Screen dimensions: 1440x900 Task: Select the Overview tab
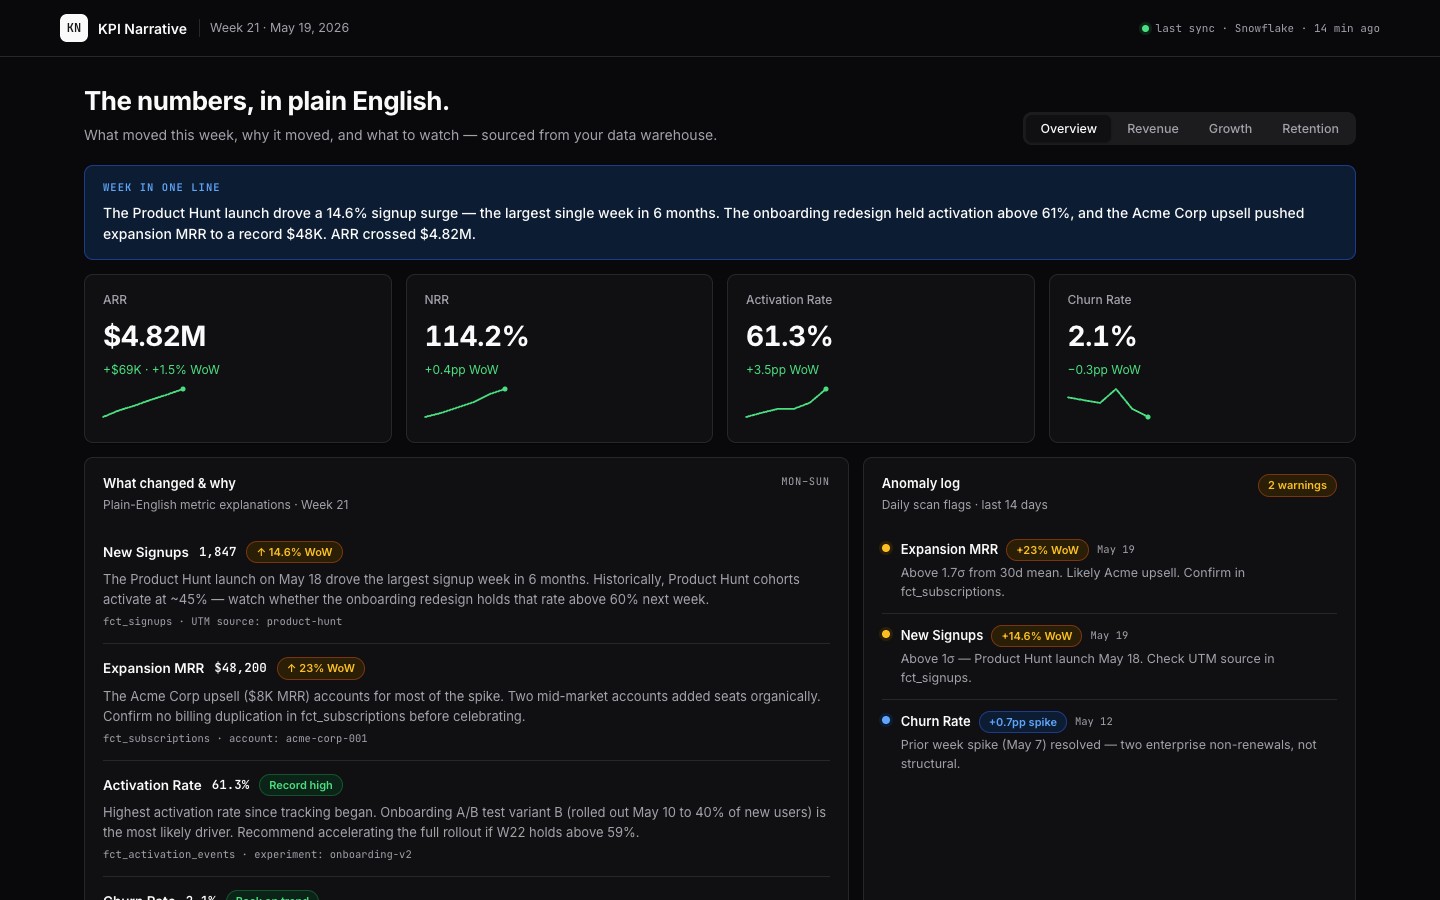click(x=1068, y=128)
